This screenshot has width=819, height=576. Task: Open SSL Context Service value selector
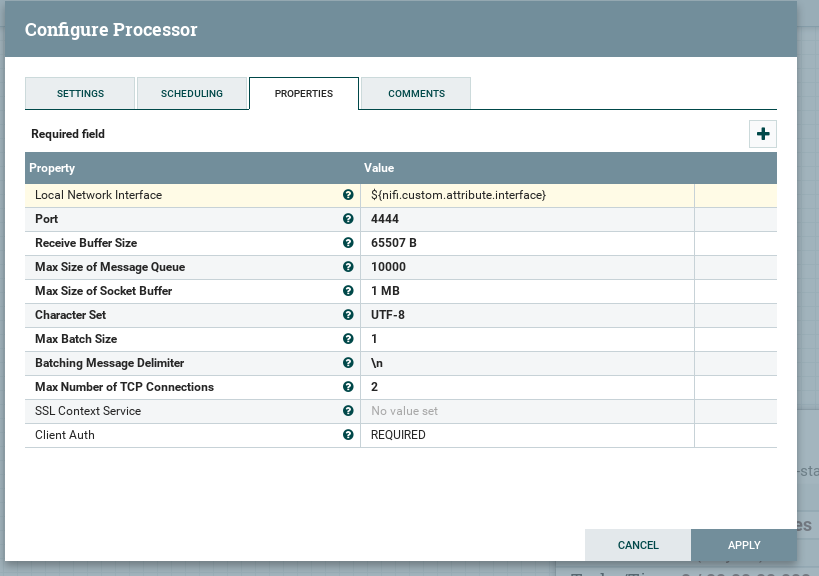pos(526,411)
